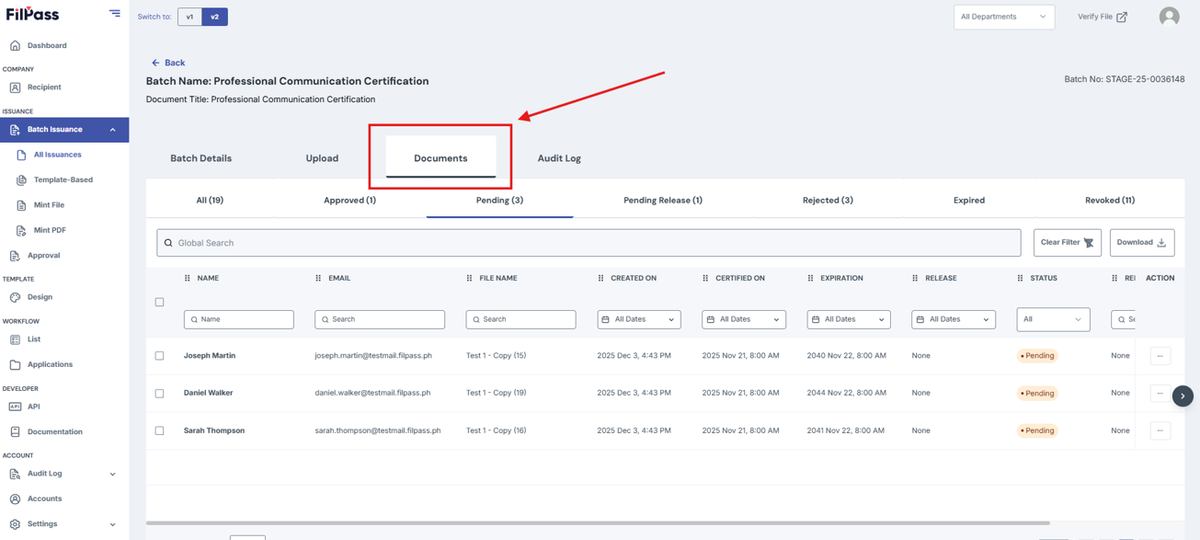Open Accounts page in sidebar

point(45,498)
